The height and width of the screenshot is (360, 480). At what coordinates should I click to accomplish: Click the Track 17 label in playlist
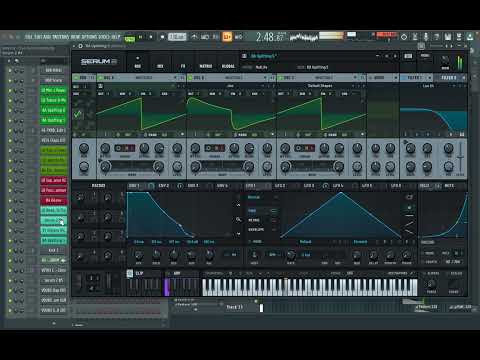pos(235,307)
